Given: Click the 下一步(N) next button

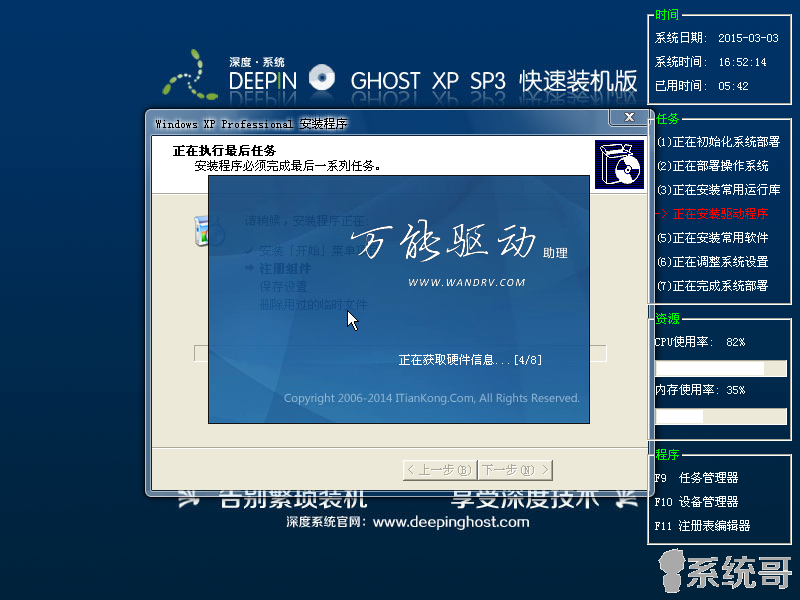Looking at the screenshot, I should click(x=515, y=470).
